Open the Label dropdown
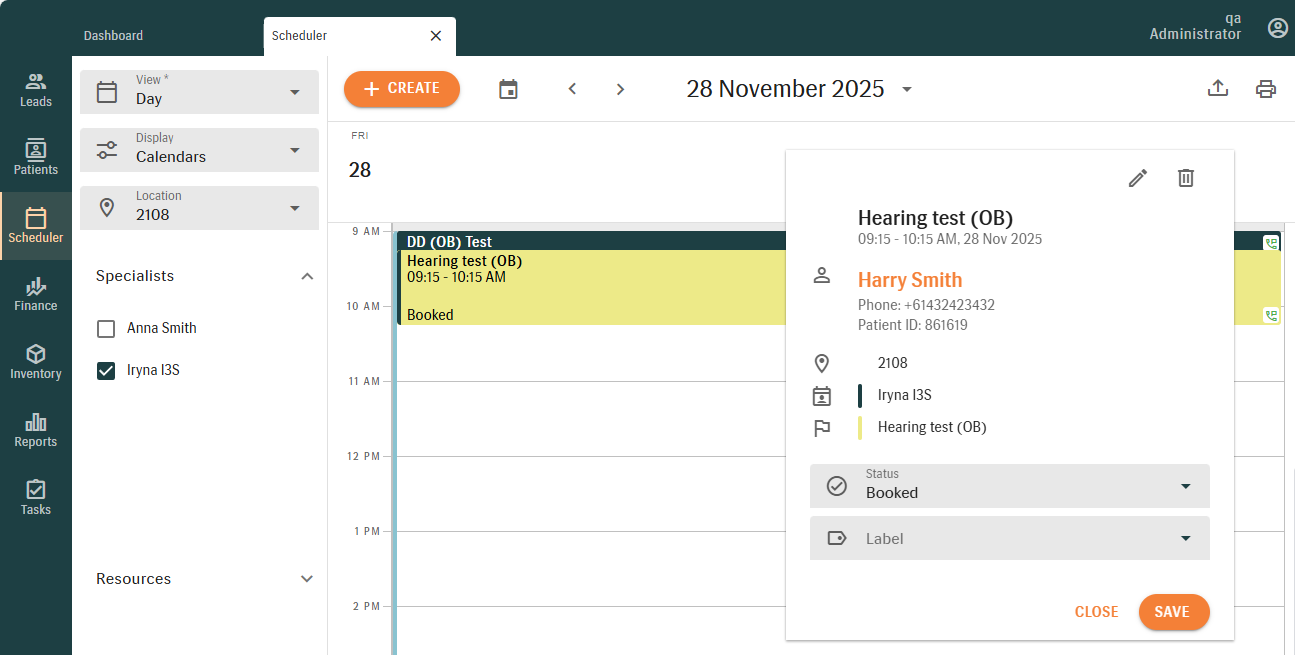The height and width of the screenshot is (655, 1295). tap(1009, 538)
